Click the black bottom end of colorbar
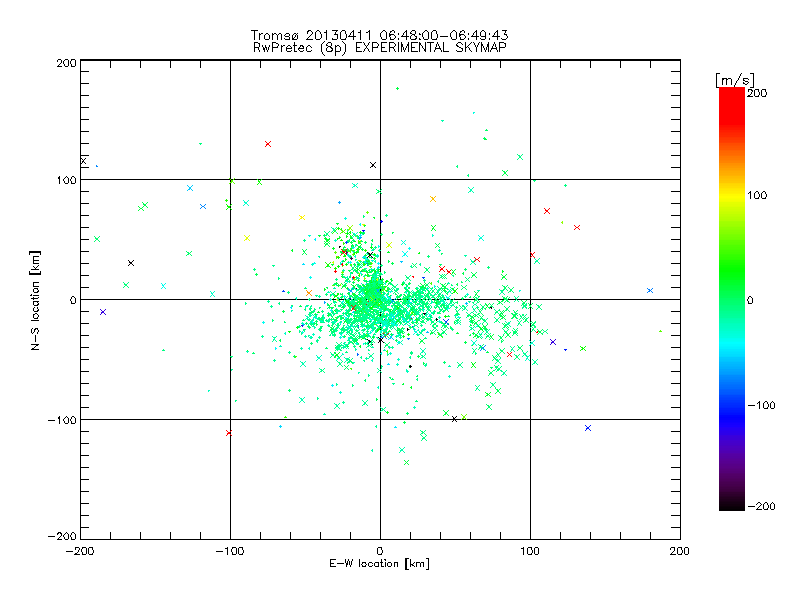 coord(732,503)
